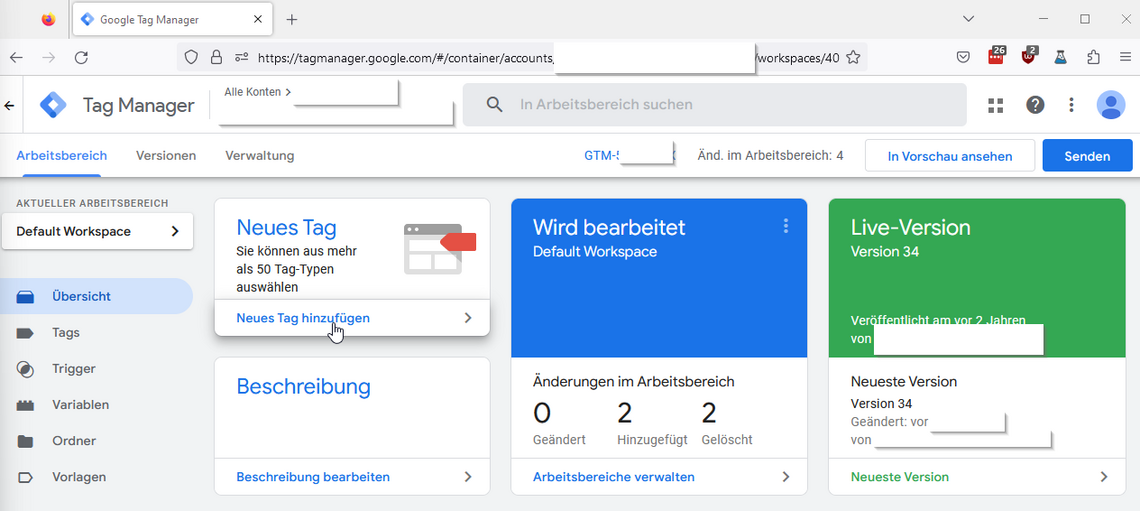Viewport: 1140px width, 511px height.
Task: Open the Alle Konten breadcrumb dropdown
Action: point(257,92)
